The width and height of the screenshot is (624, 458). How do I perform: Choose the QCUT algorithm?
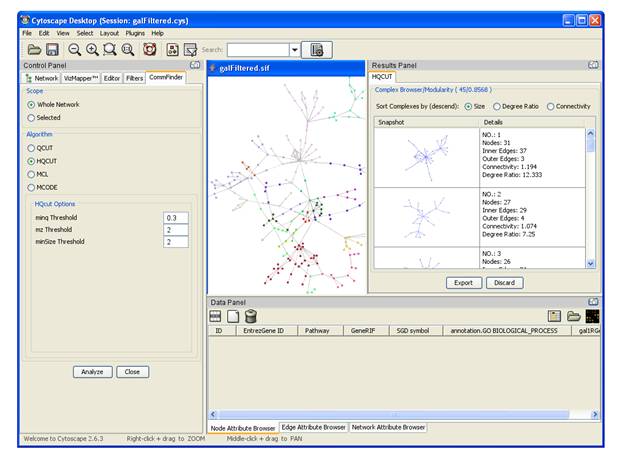40,148
